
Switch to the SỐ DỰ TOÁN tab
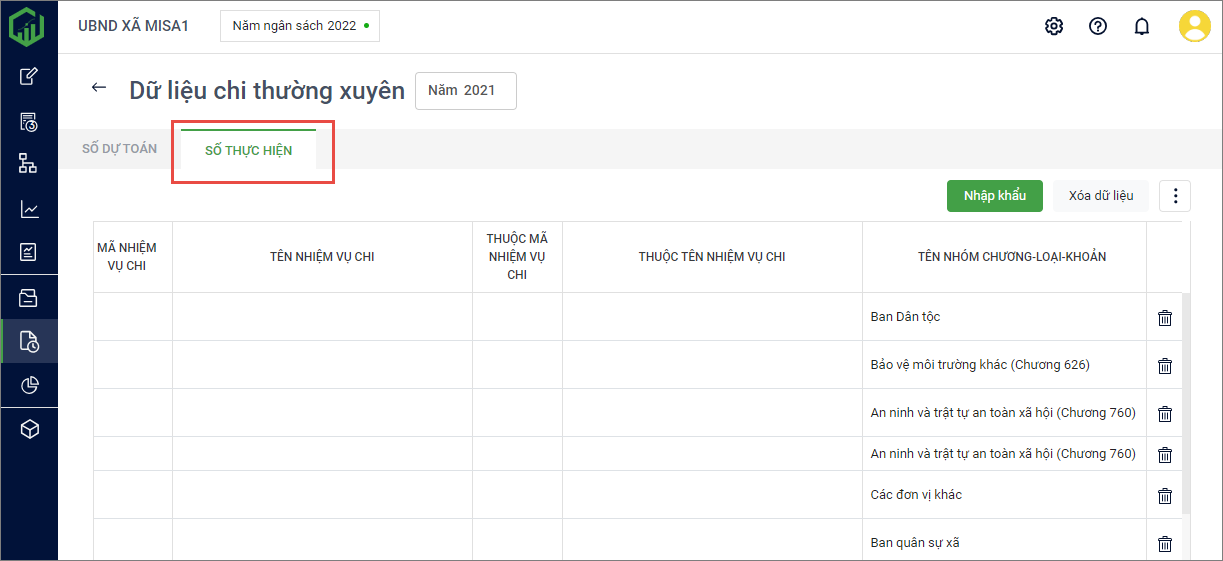119,149
